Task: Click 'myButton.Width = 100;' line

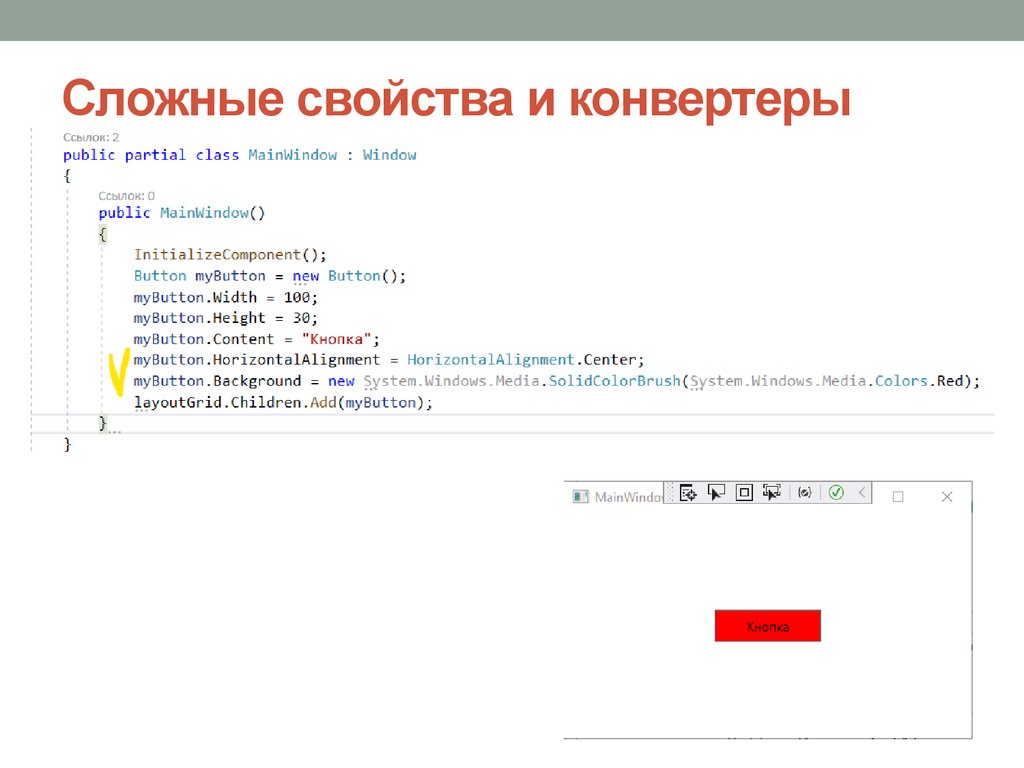Action: click(x=225, y=297)
